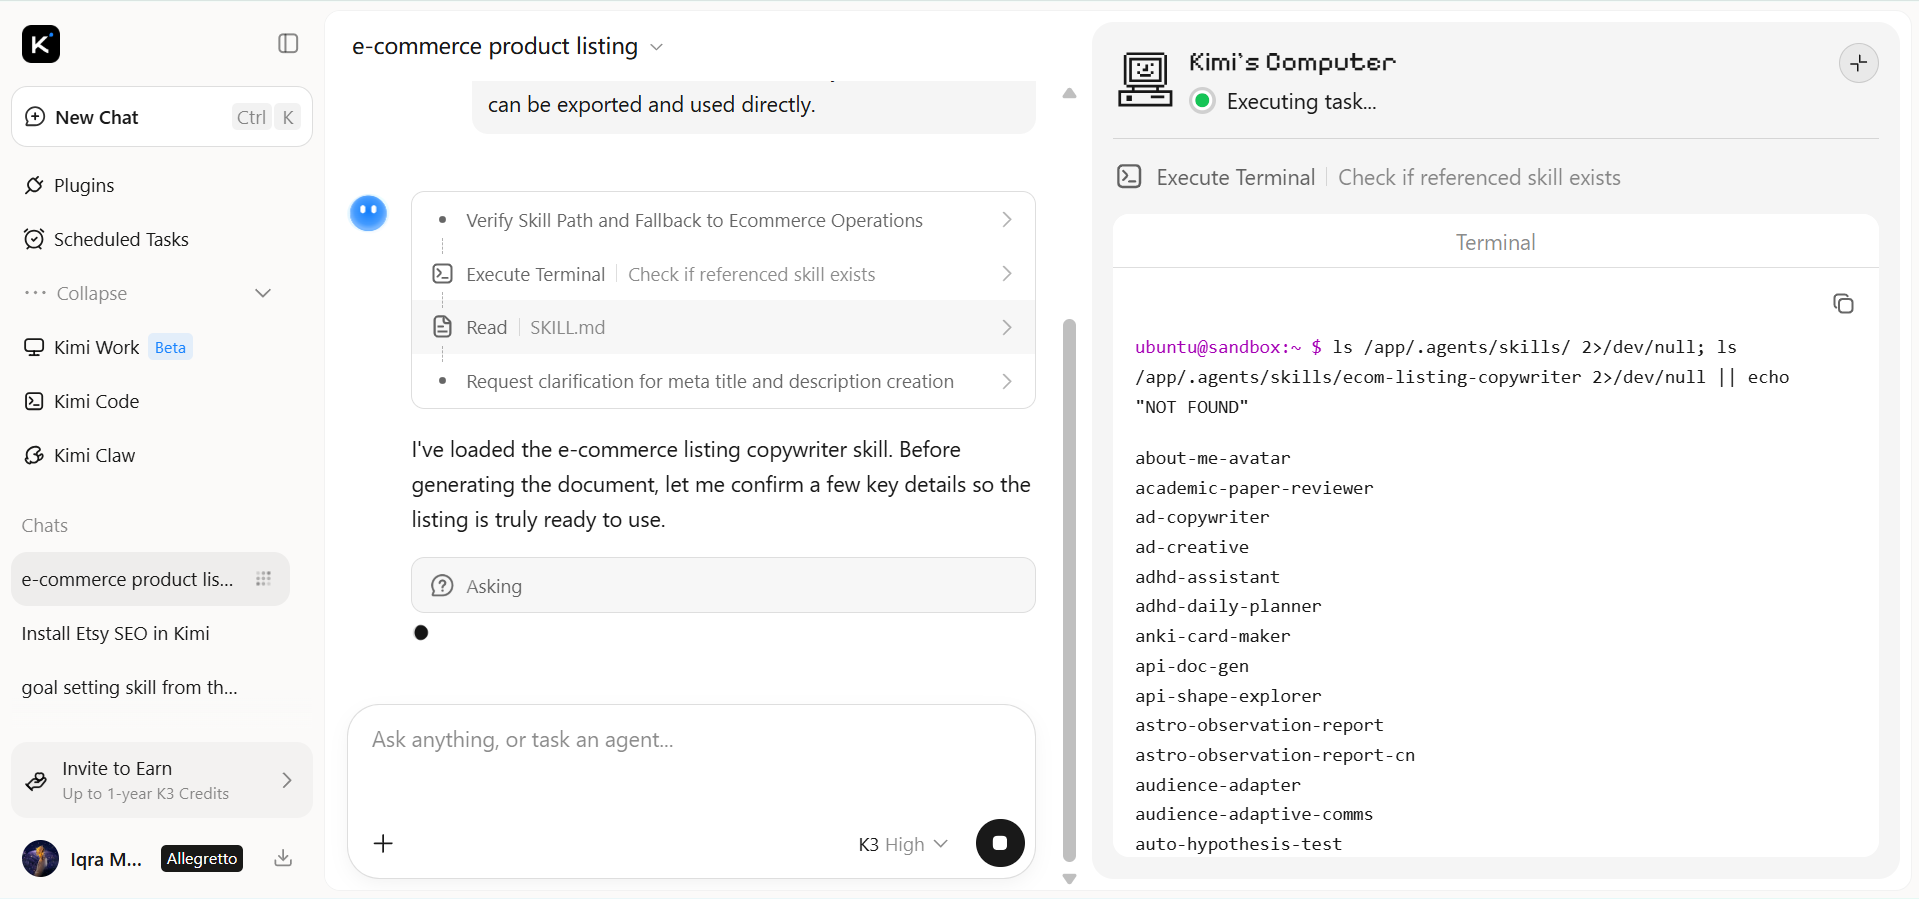
Task: Select the e-commerce product listing chat
Action: [x=150, y=579]
